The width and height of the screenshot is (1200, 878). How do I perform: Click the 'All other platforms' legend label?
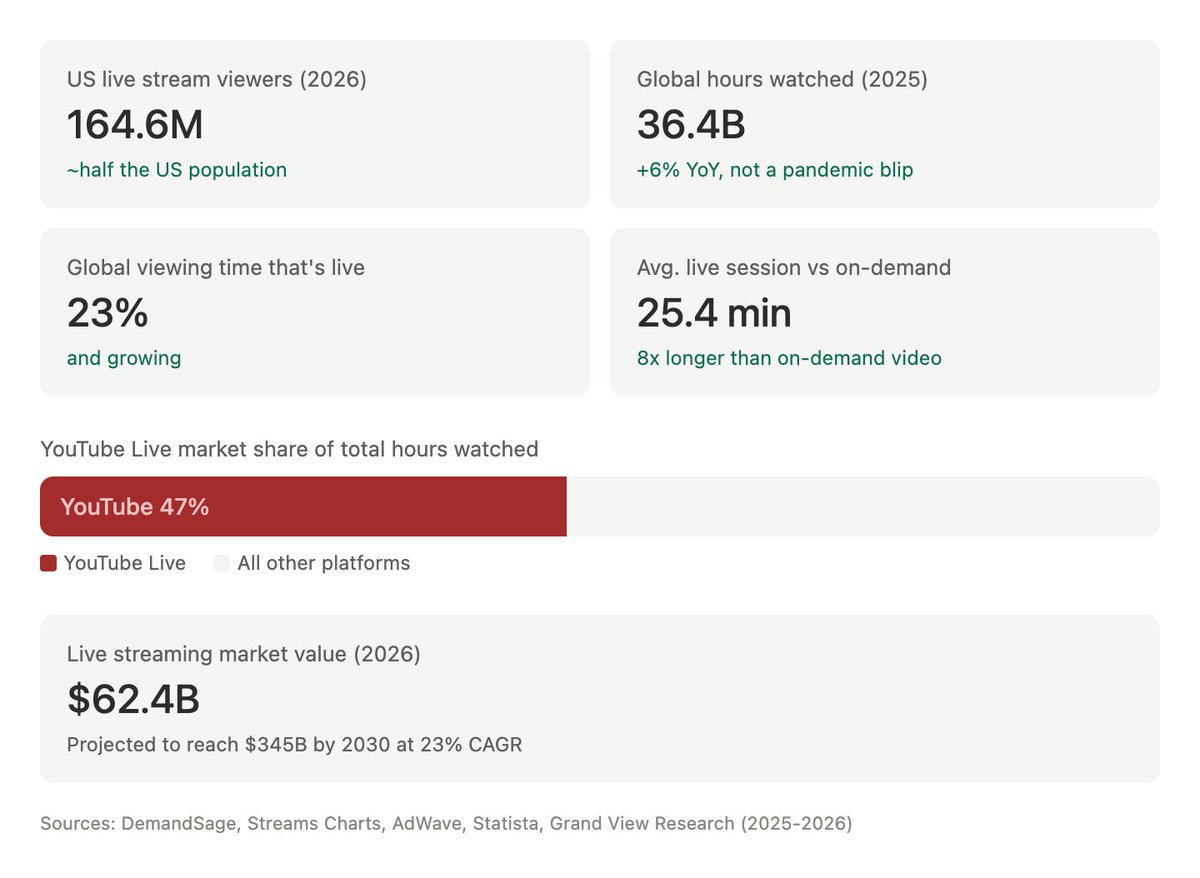click(324, 563)
